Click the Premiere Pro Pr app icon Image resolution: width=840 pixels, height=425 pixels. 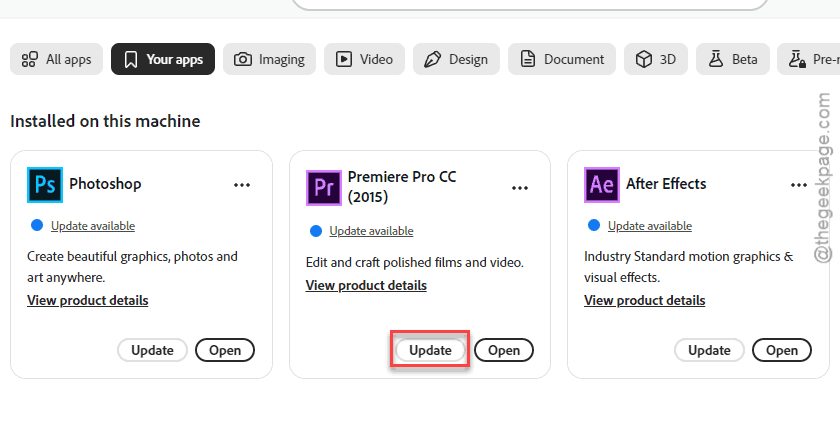click(324, 188)
